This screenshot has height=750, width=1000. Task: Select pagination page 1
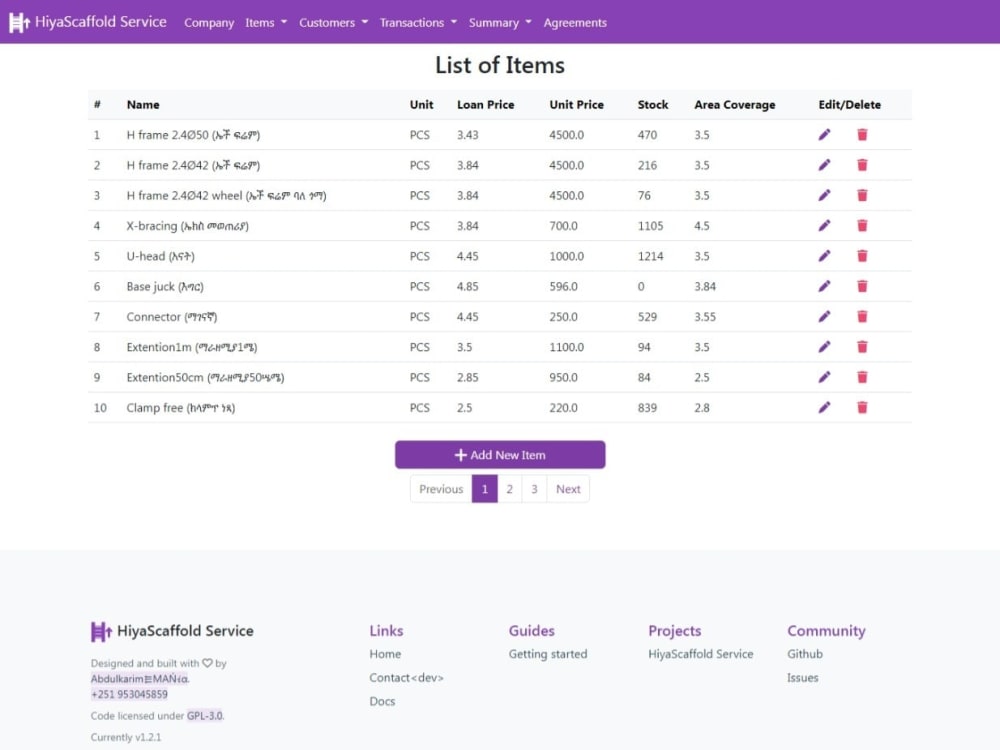pos(485,489)
